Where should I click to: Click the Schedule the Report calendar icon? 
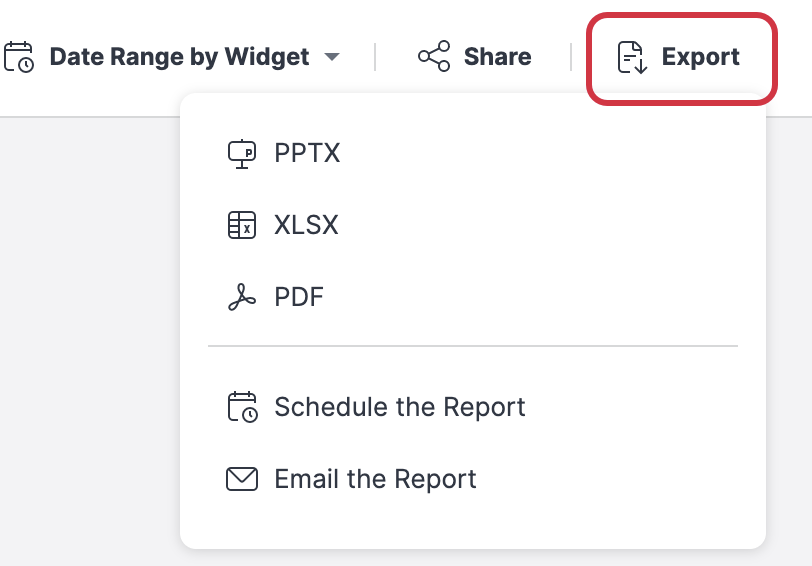[242, 407]
